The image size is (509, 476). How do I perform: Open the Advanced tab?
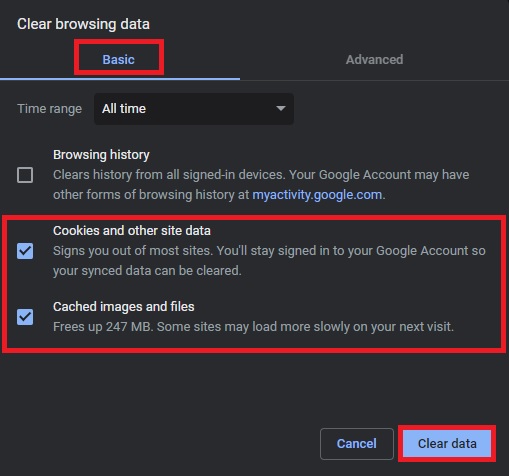pyautogui.click(x=374, y=59)
